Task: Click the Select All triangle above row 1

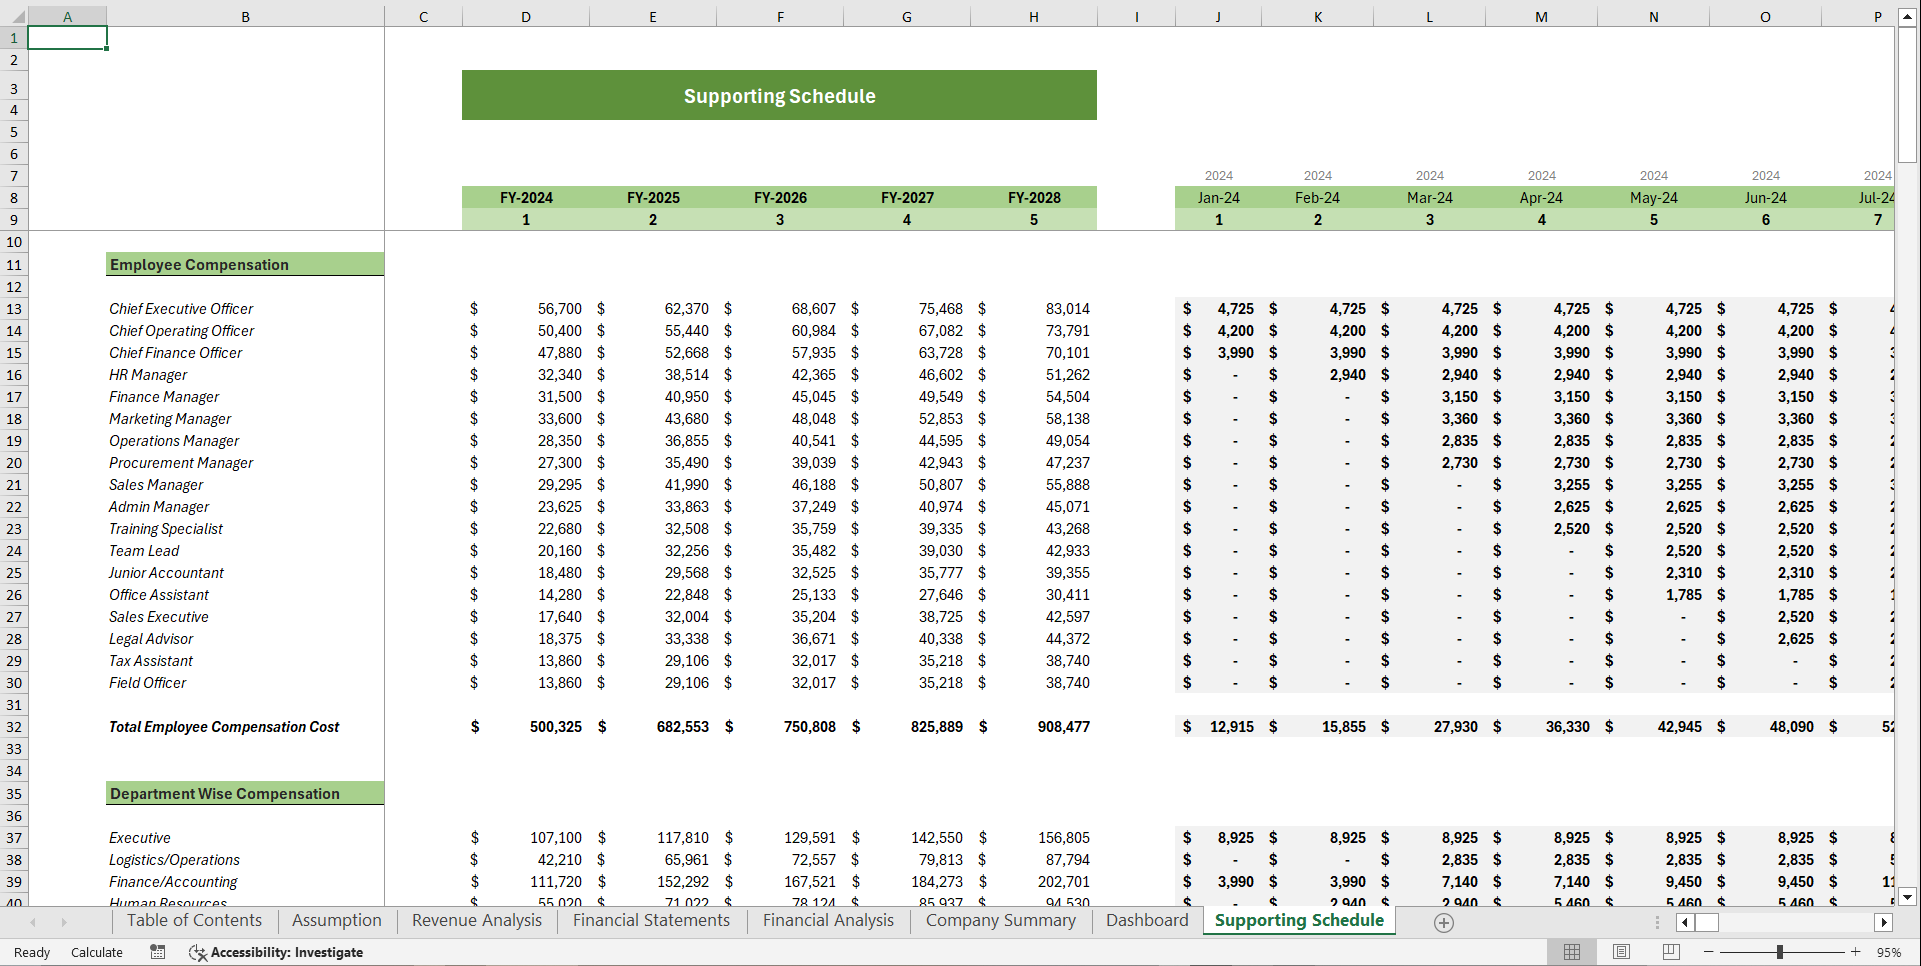Action: click(x=13, y=16)
